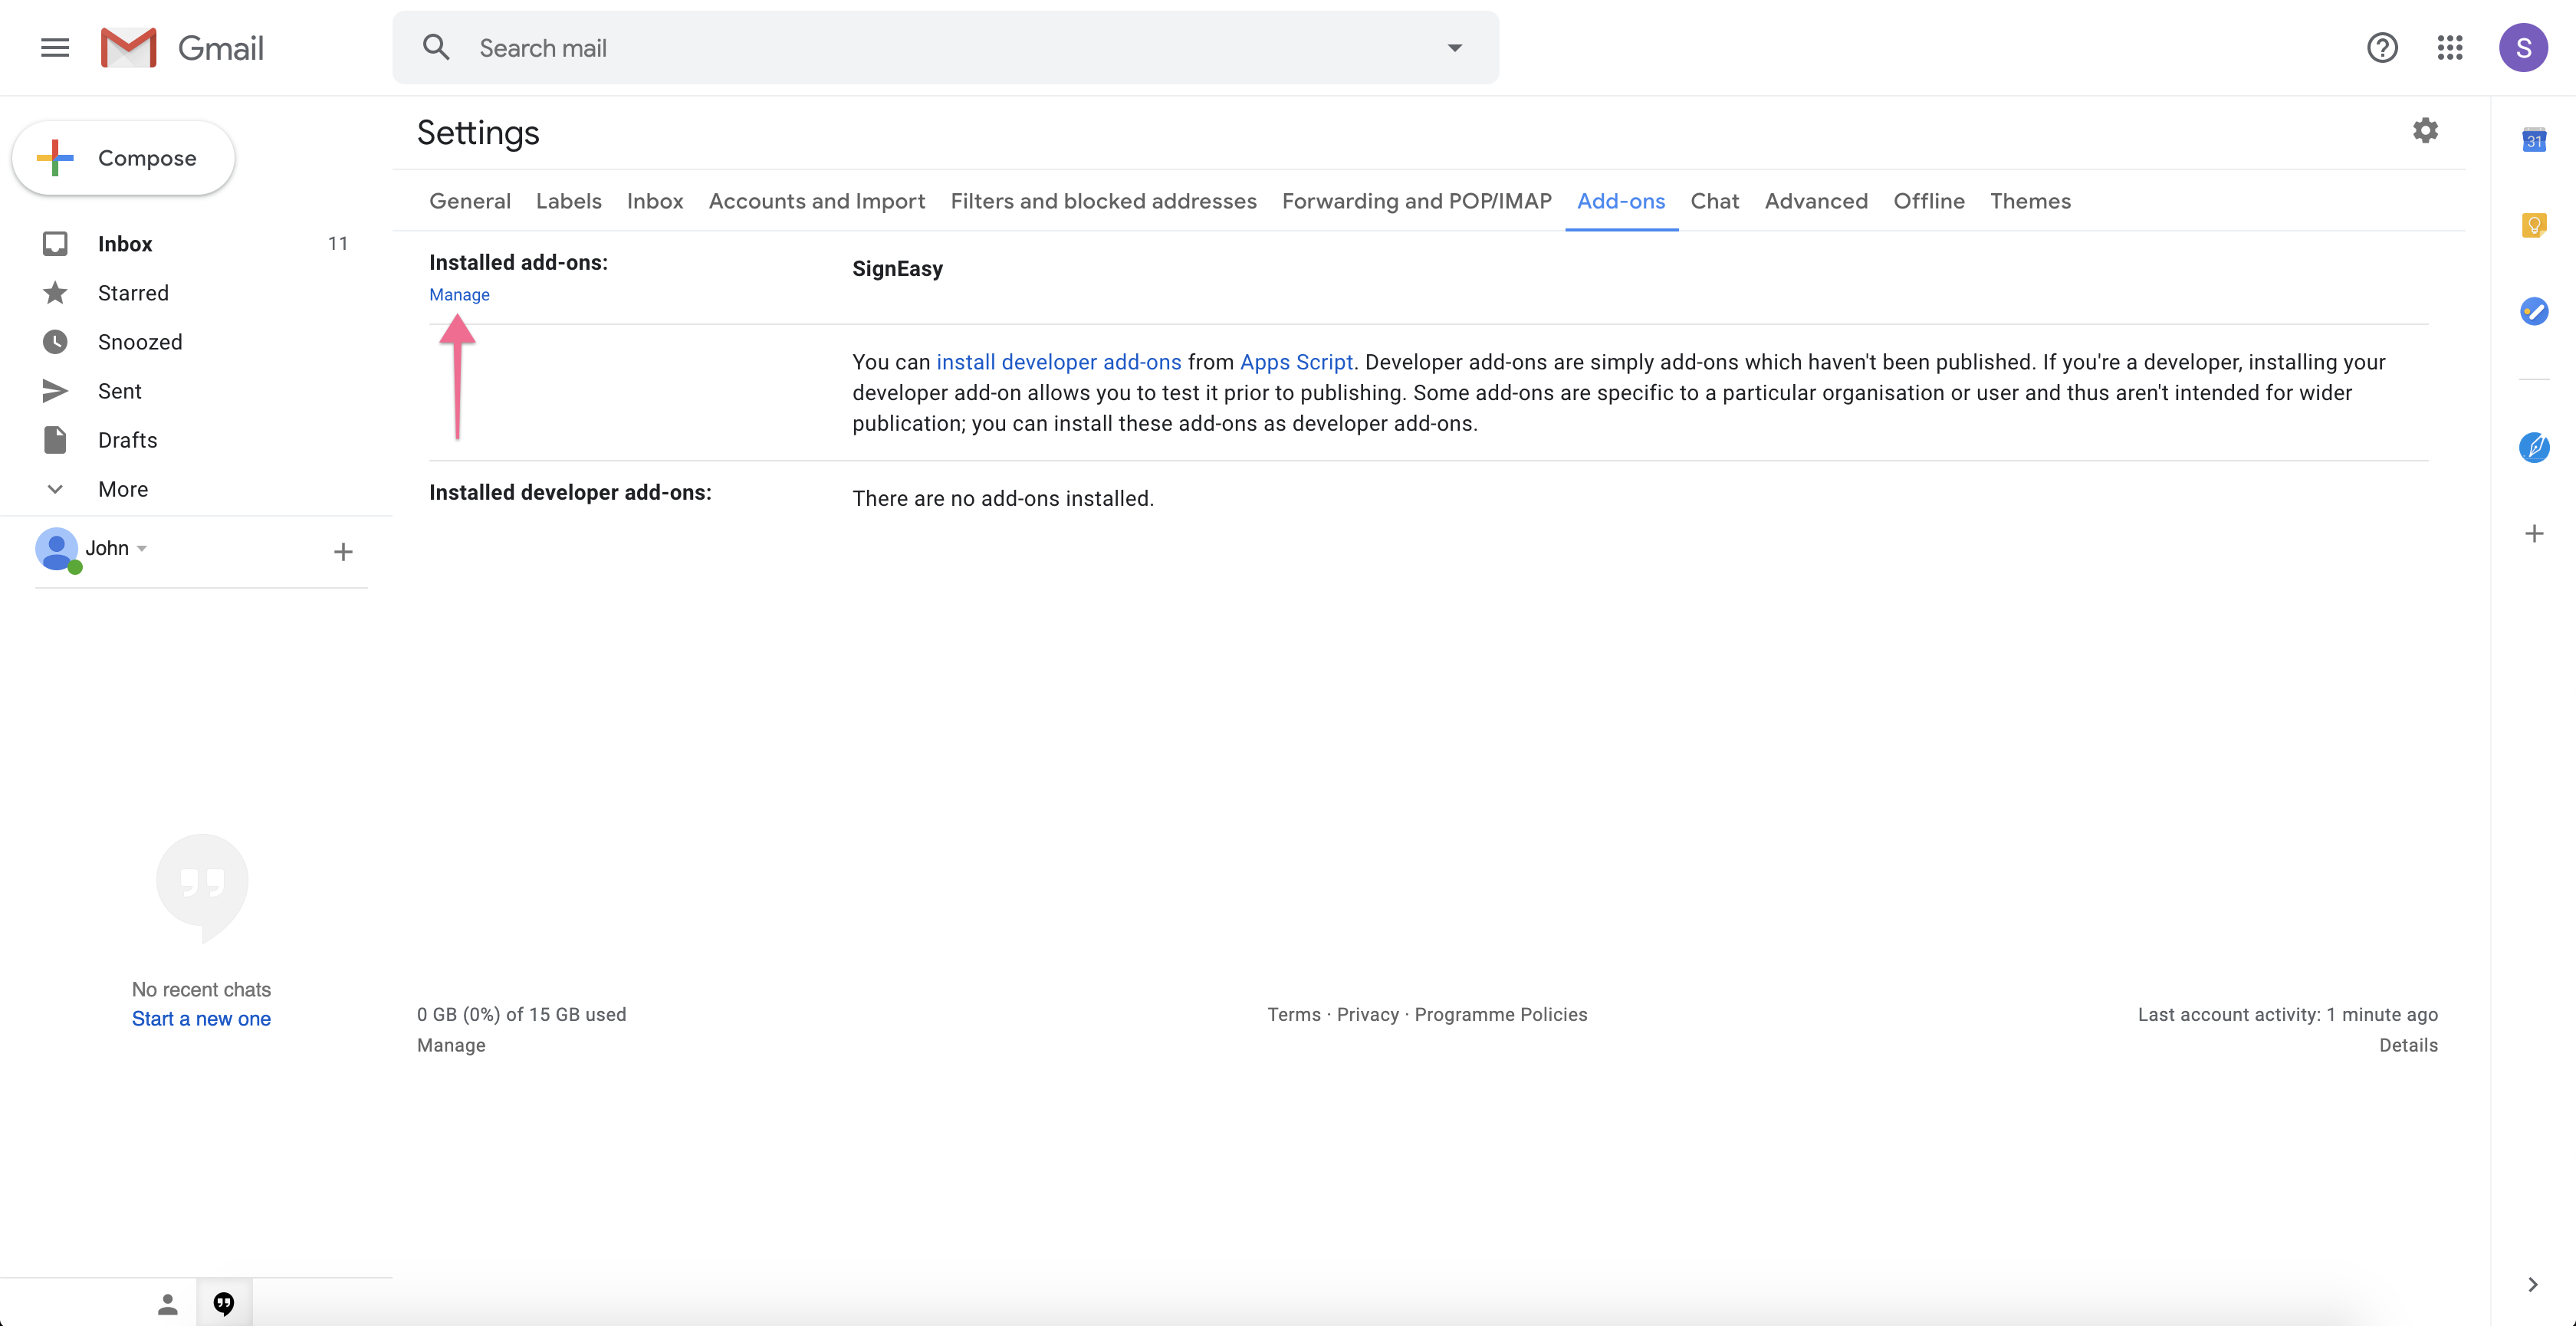The image size is (2576, 1326).
Task: Click Manage under Installed add-ons
Action: pos(459,295)
